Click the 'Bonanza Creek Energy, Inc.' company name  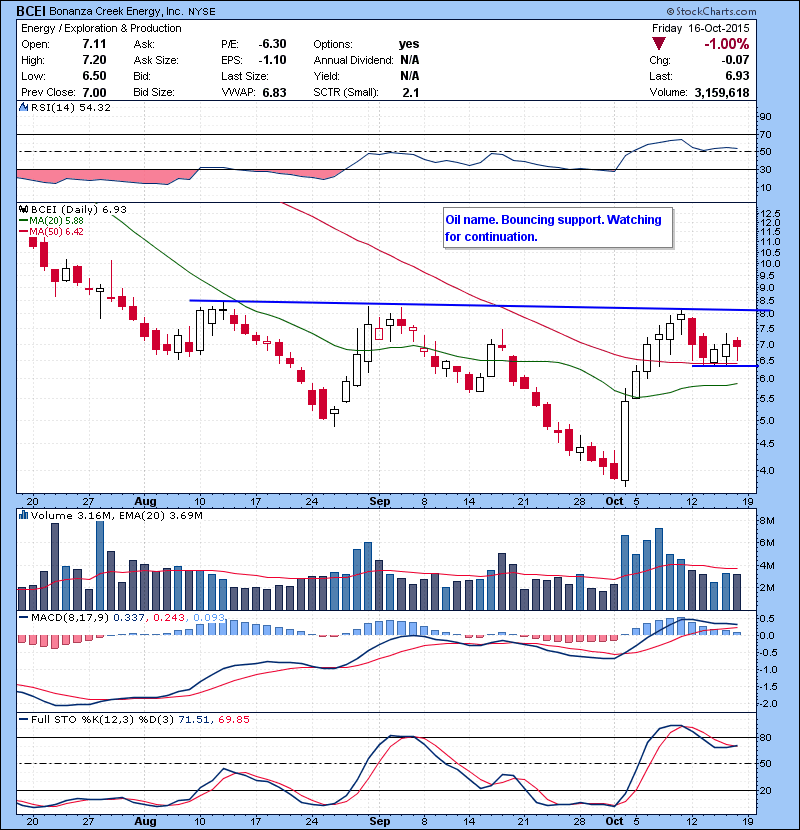tap(116, 11)
